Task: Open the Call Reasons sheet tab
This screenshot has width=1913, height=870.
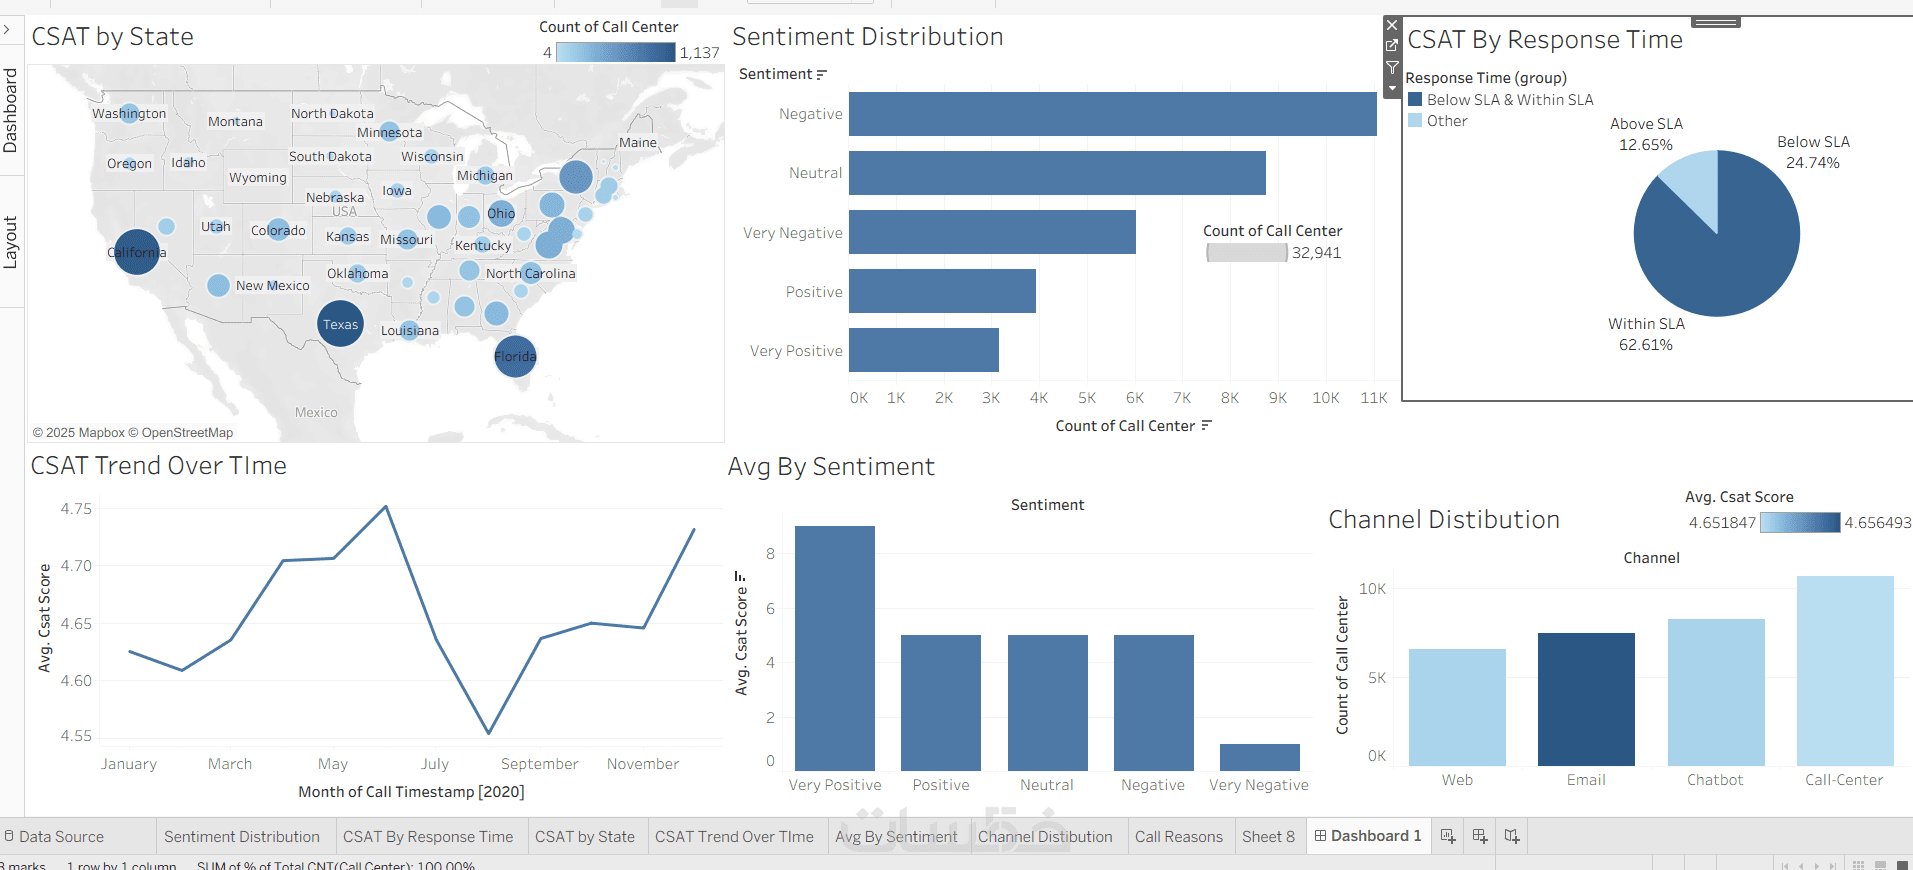Action: (x=1178, y=837)
